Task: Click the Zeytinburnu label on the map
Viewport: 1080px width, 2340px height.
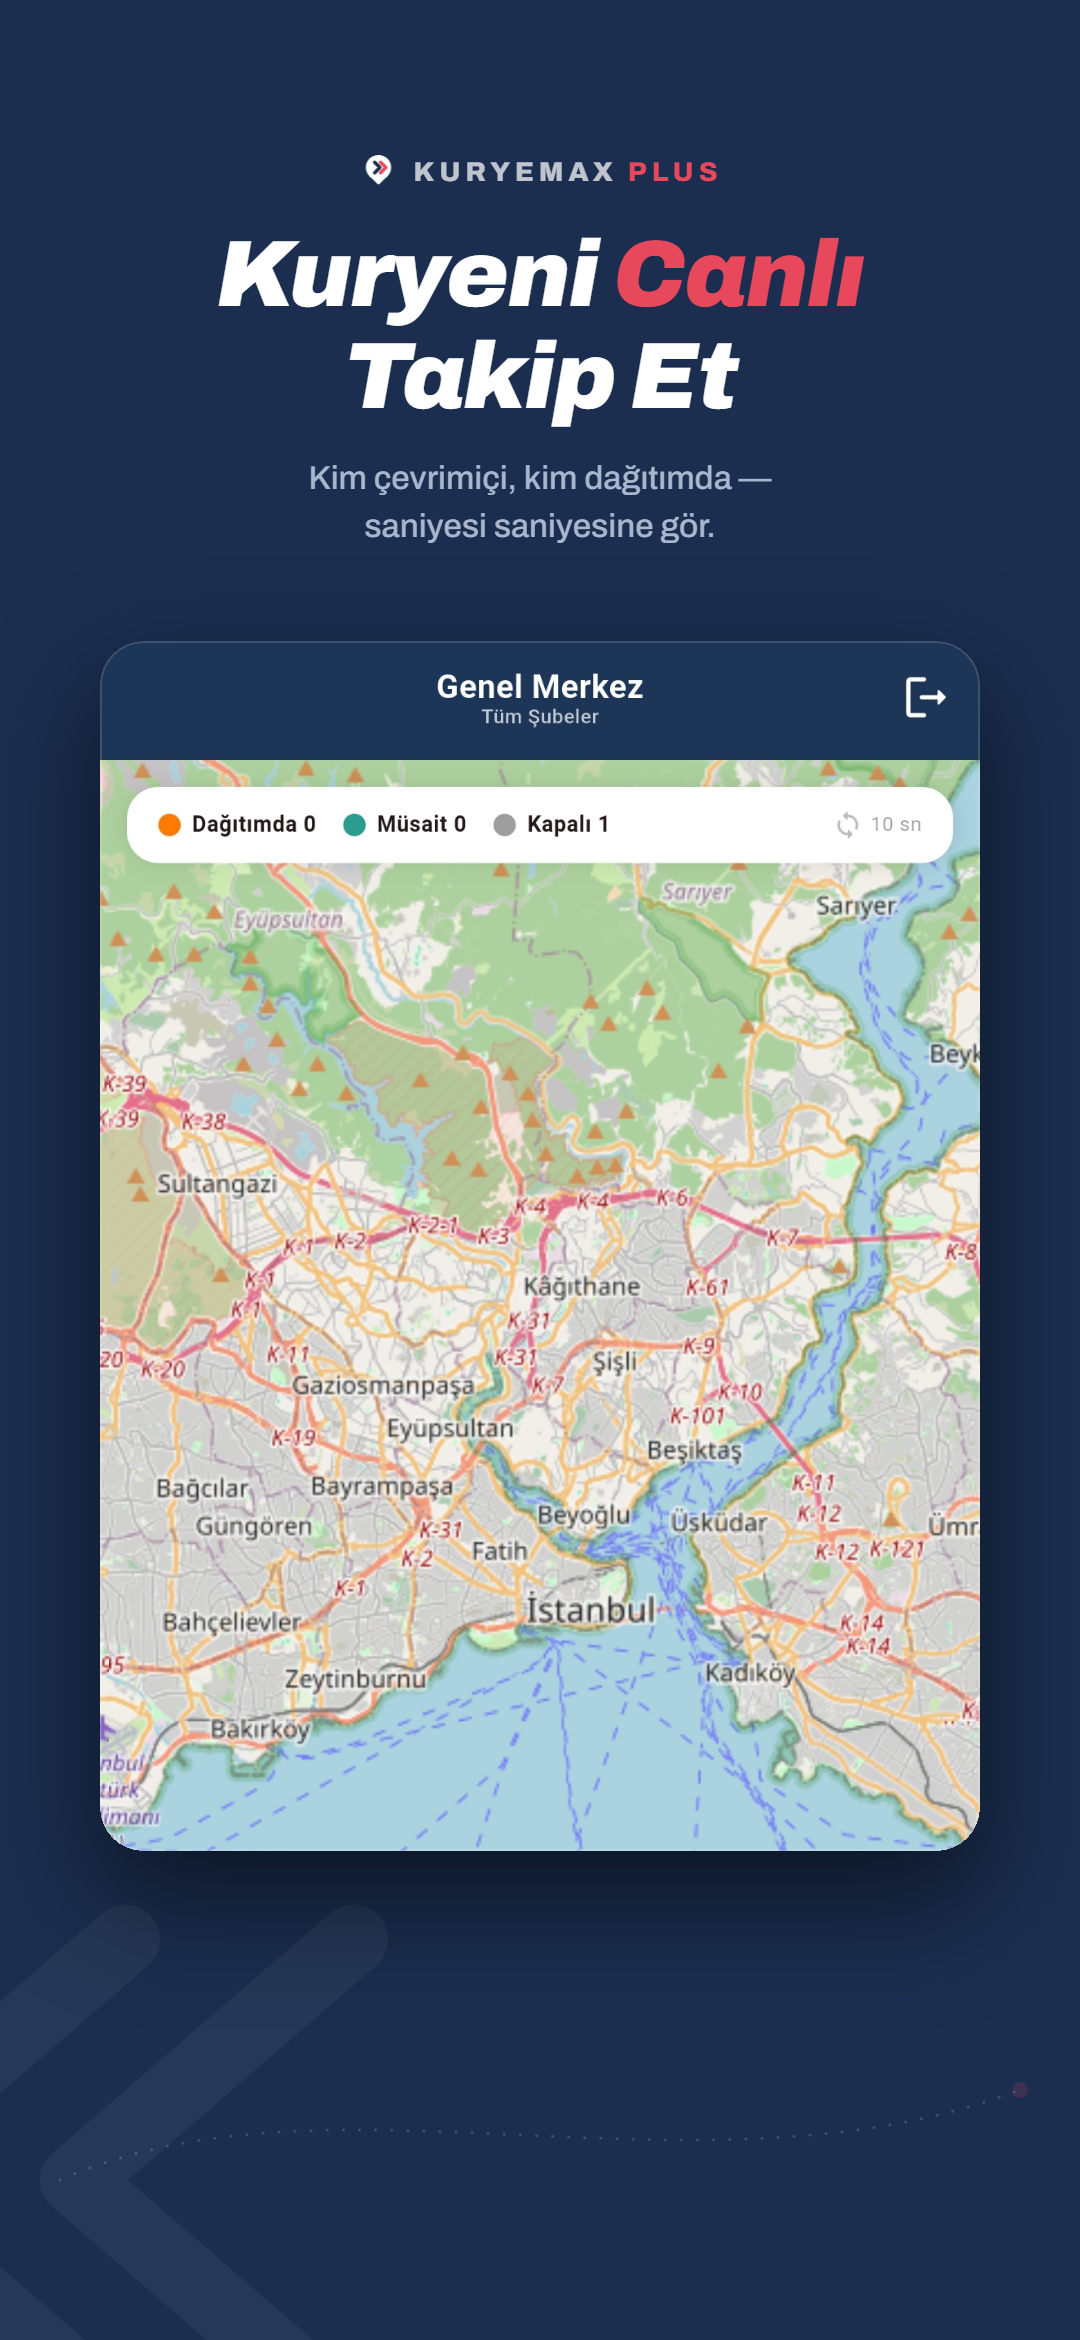Action: click(355, 1679)
